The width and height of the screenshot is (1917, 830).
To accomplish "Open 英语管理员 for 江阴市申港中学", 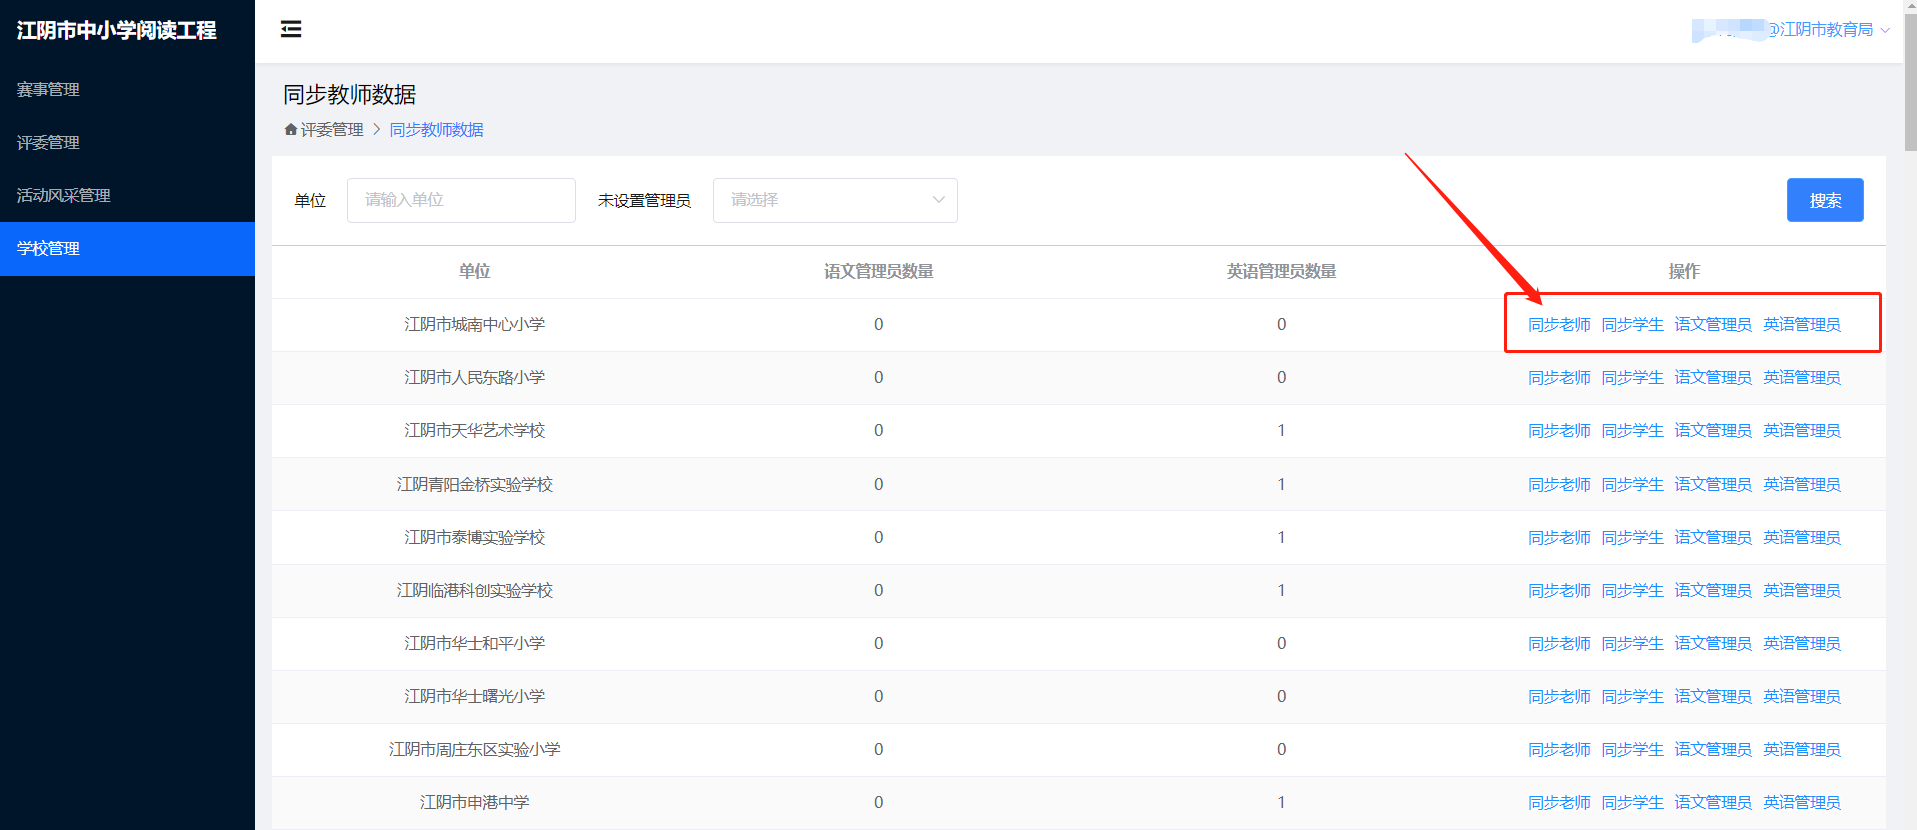I will point(1801,803).
